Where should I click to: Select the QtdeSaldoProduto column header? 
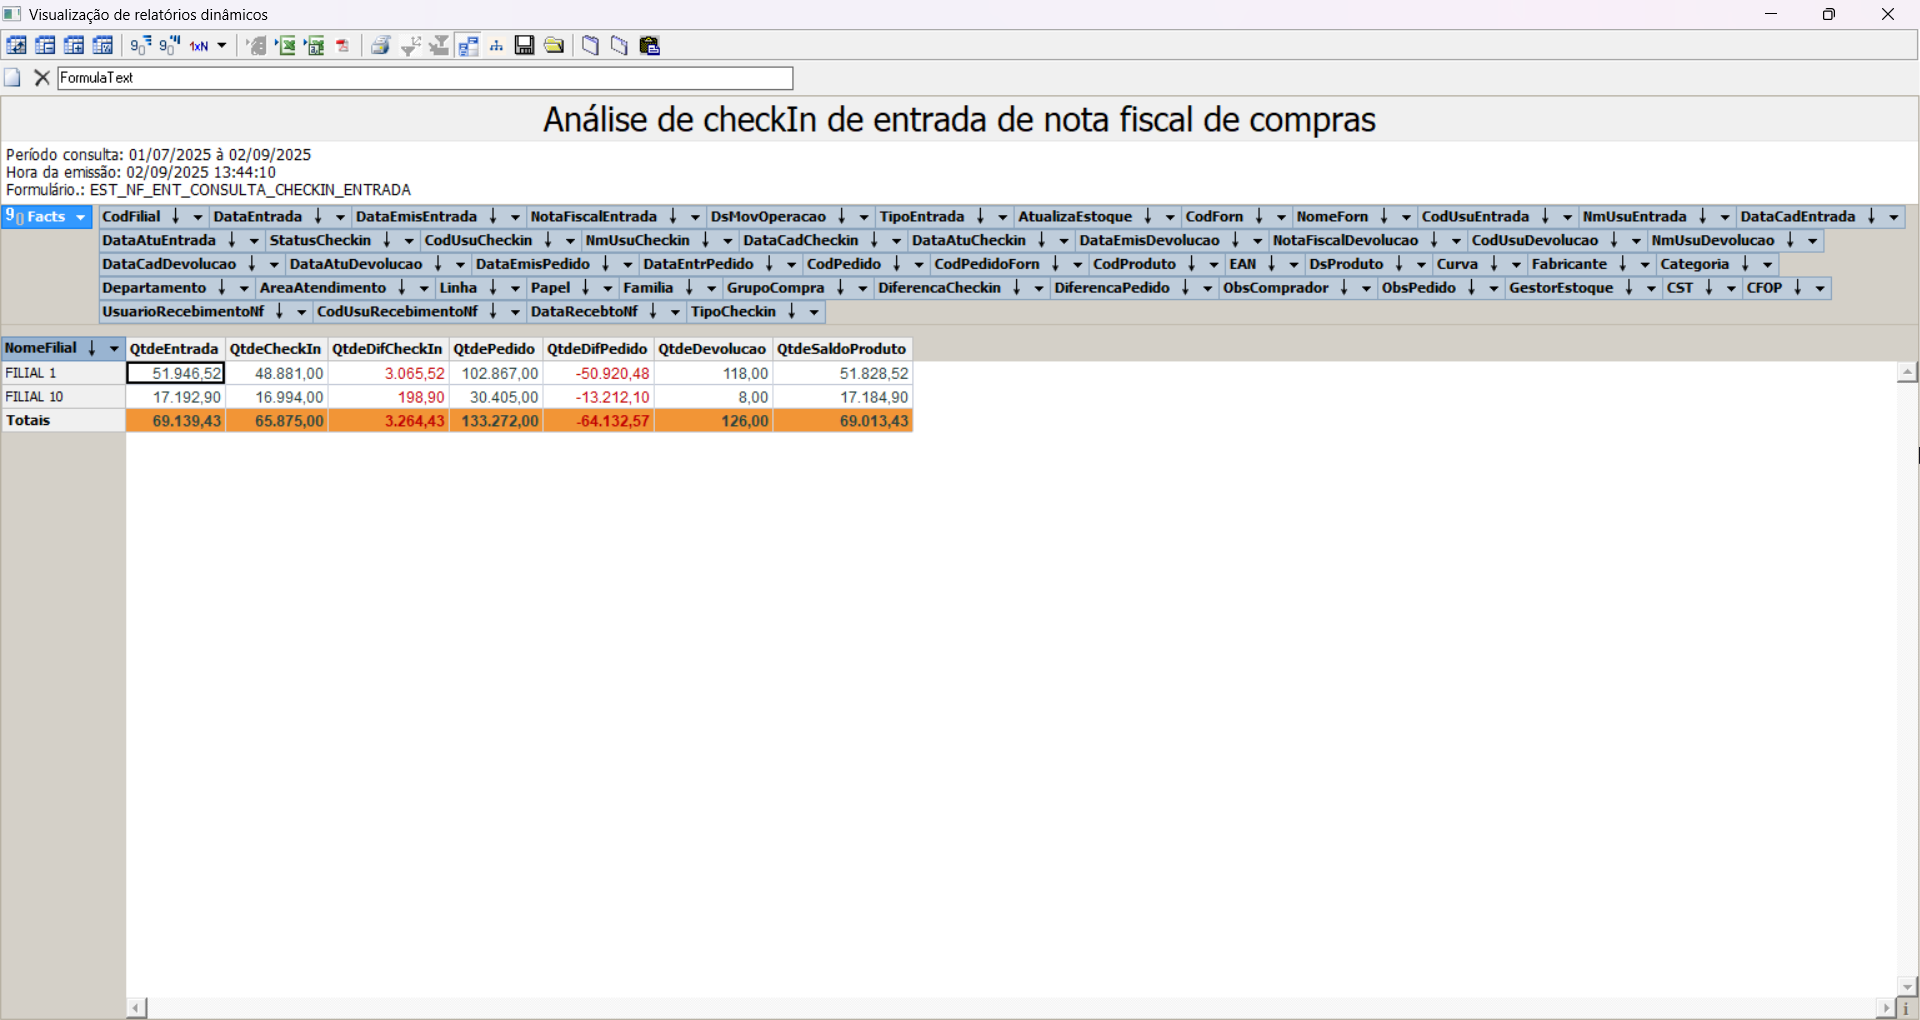(x=842, y=349)
